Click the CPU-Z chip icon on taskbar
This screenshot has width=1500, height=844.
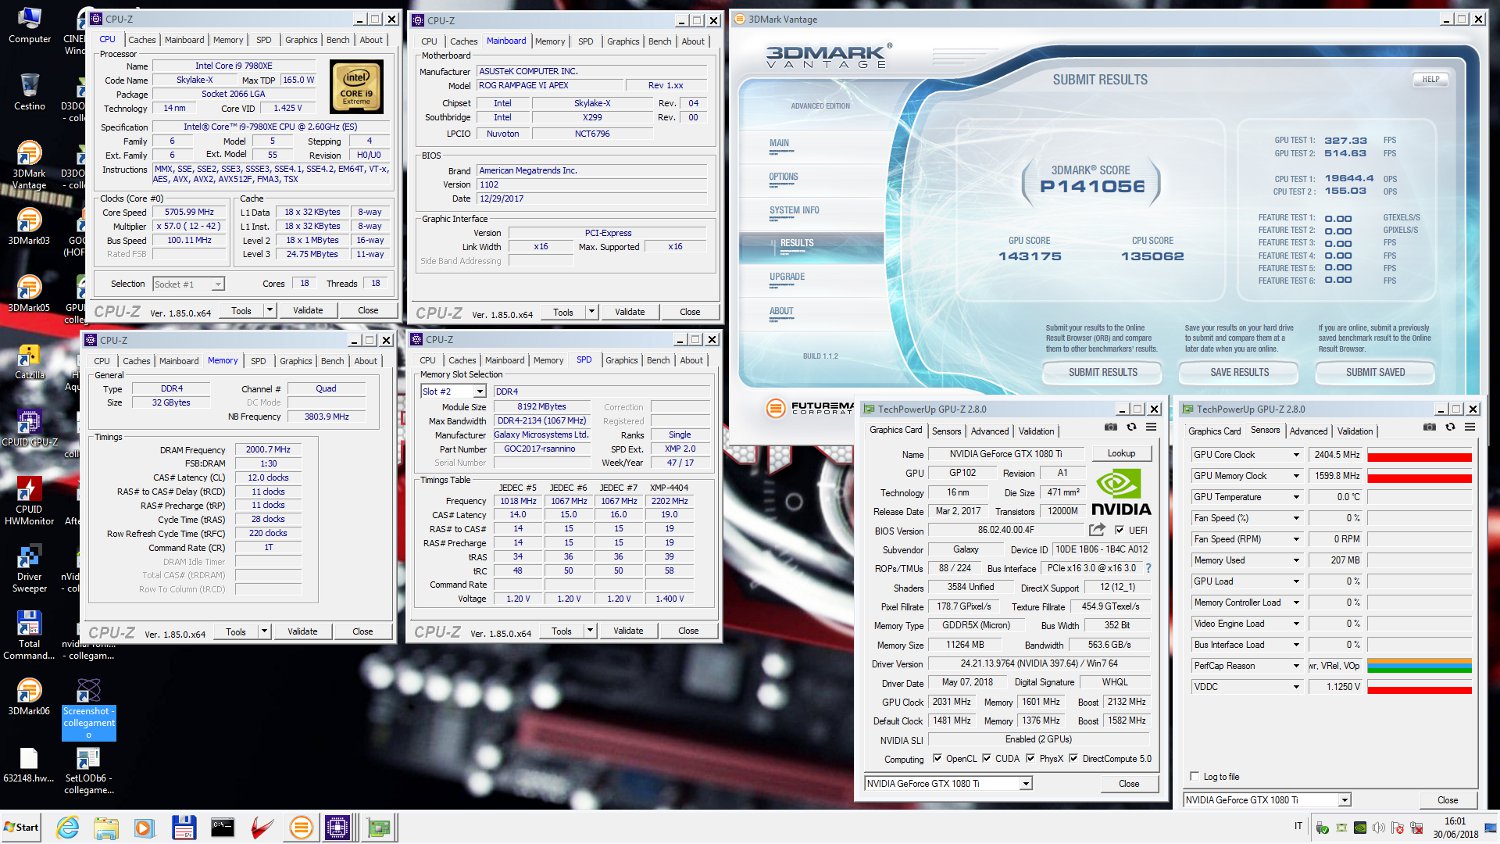coord(337,827)
